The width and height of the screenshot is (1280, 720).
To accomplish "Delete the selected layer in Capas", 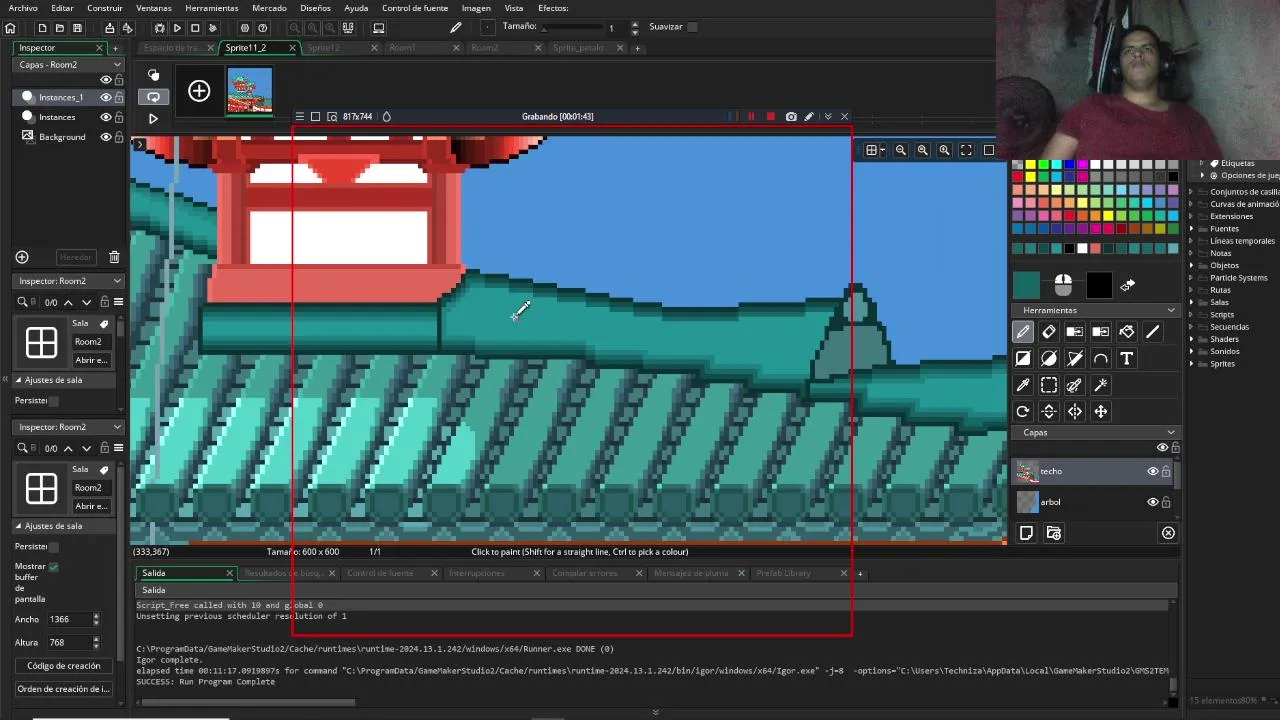I will 1168,533.
